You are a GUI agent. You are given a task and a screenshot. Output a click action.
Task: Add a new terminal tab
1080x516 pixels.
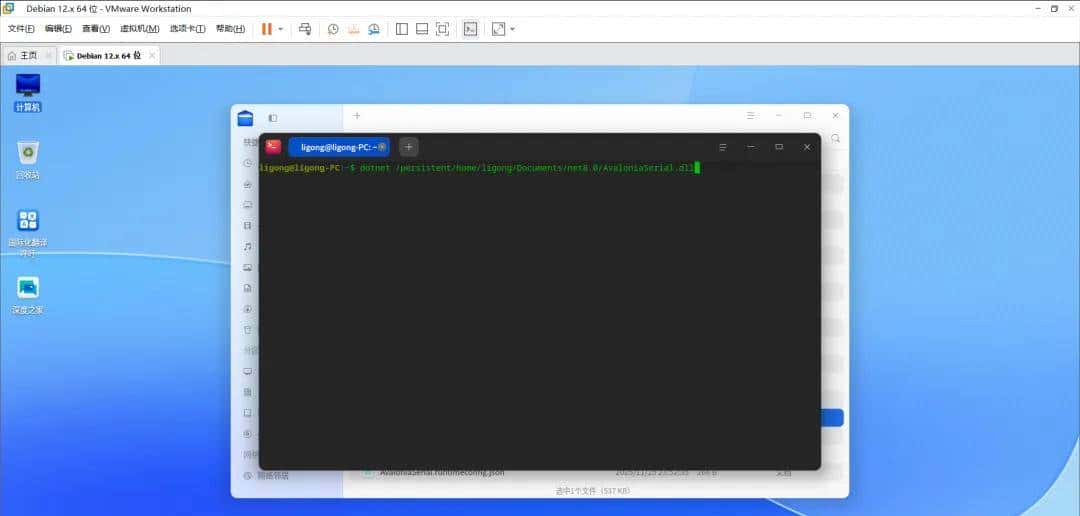pyautogui.click(x=408, y=147)
